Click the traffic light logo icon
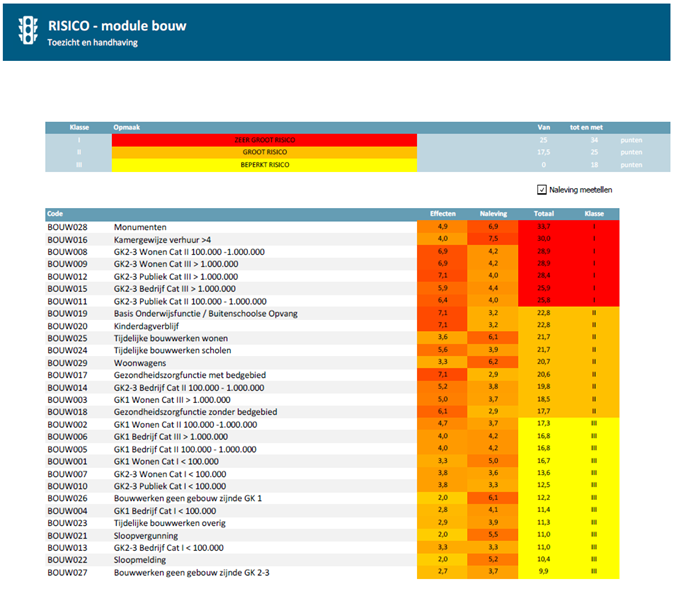Image resolution: width=674 pixels, height=613 pixels. tap(27, 31)
